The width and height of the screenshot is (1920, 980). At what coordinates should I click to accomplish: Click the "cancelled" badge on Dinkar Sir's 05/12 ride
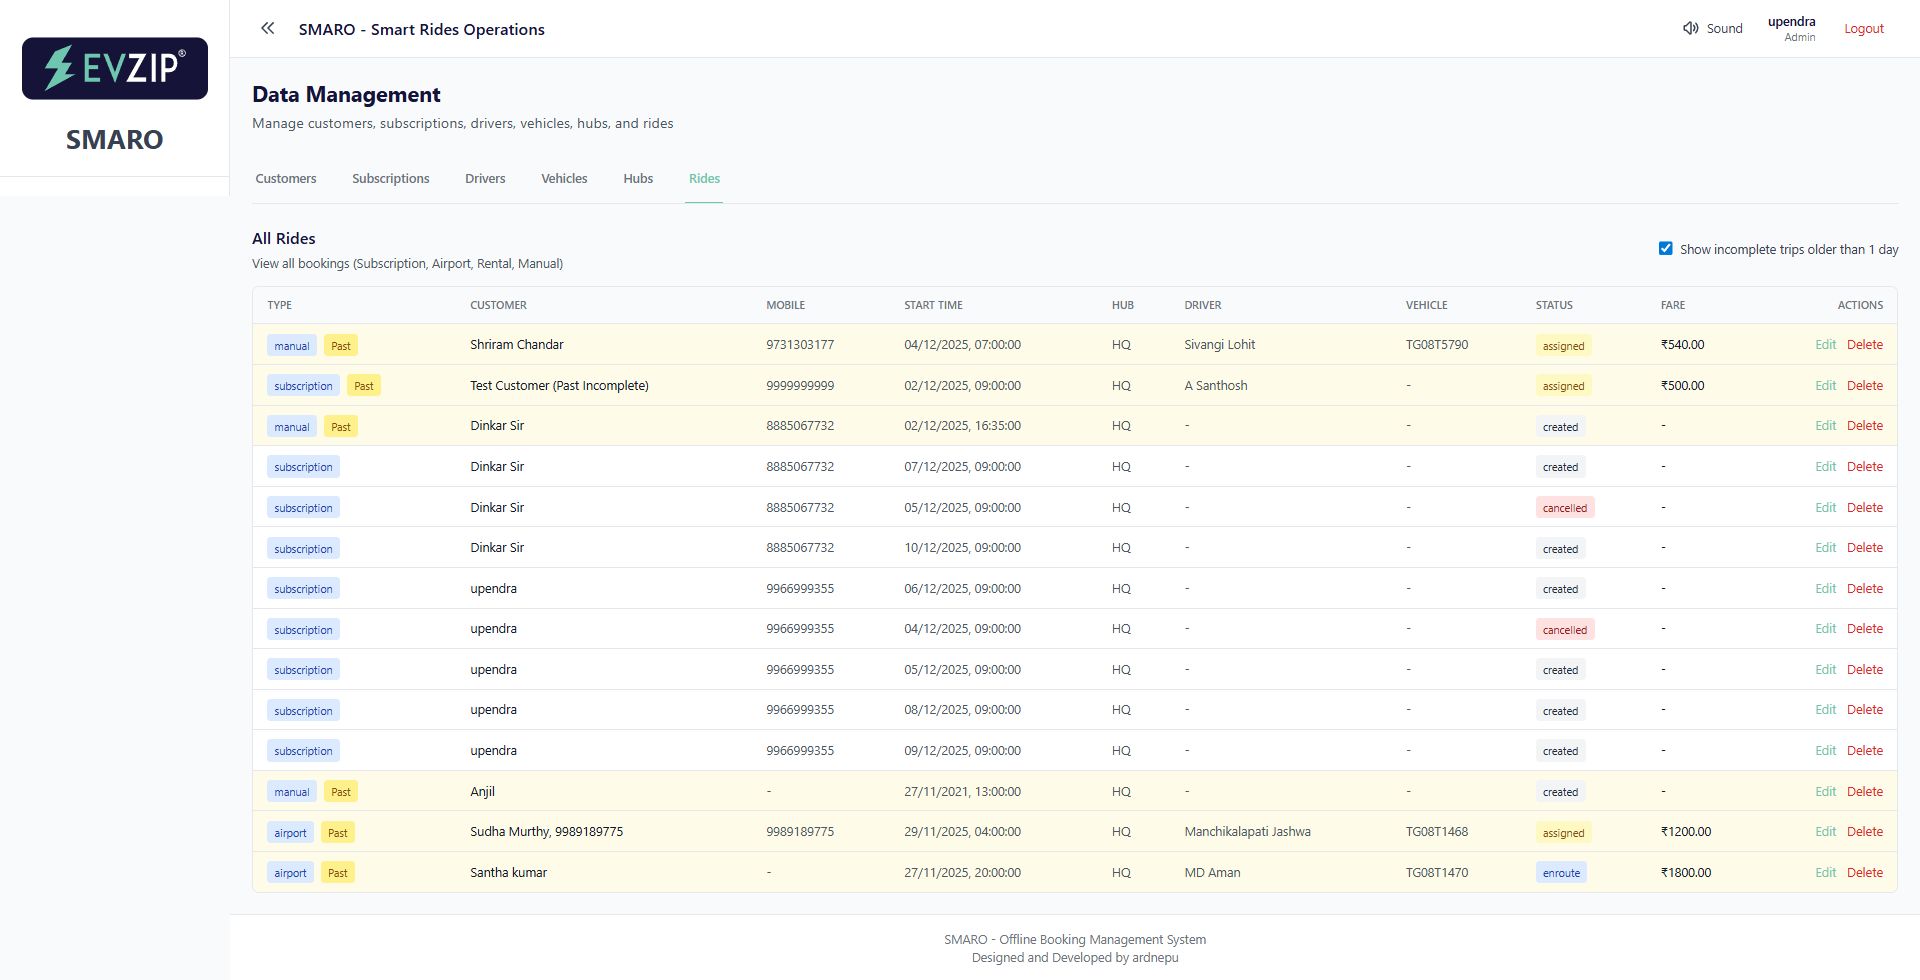[1564, 507]
